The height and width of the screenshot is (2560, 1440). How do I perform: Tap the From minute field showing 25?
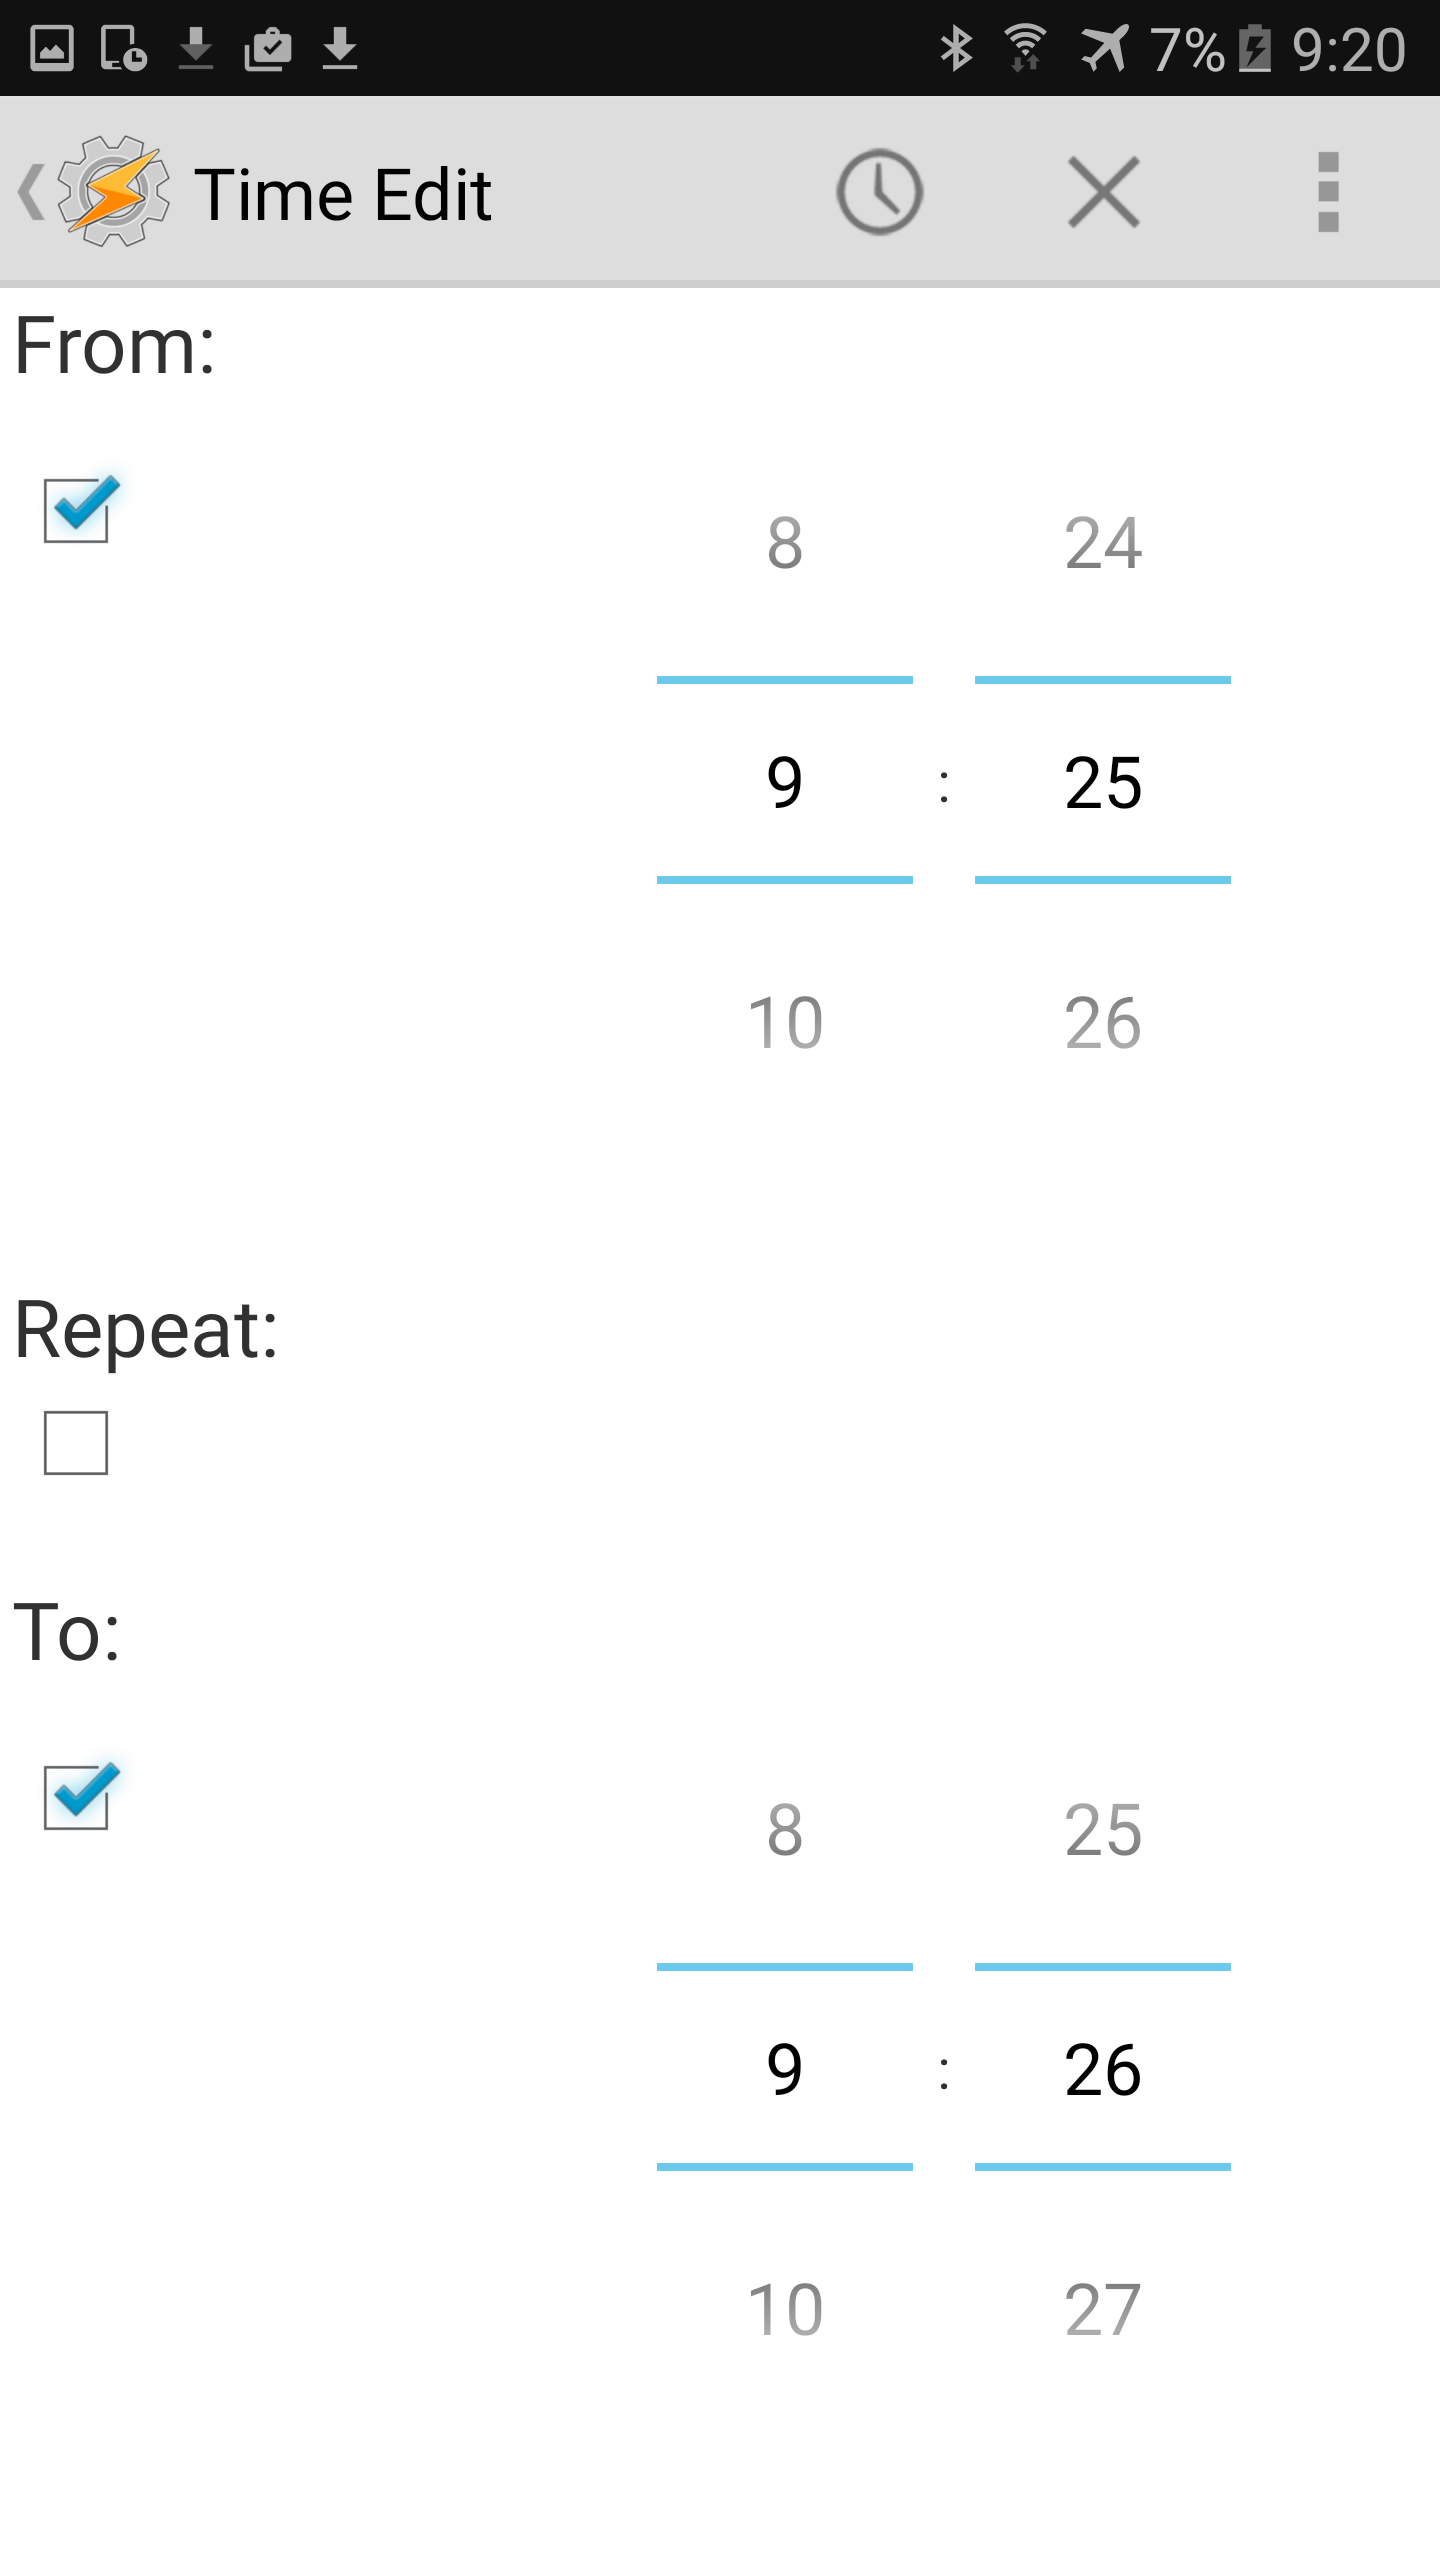point(1103,782)
